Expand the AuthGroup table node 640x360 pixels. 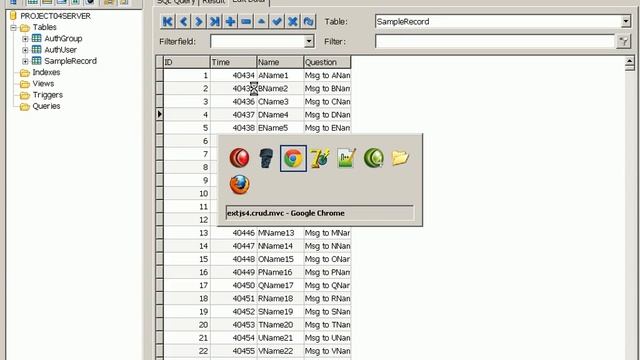click(25, 39)
